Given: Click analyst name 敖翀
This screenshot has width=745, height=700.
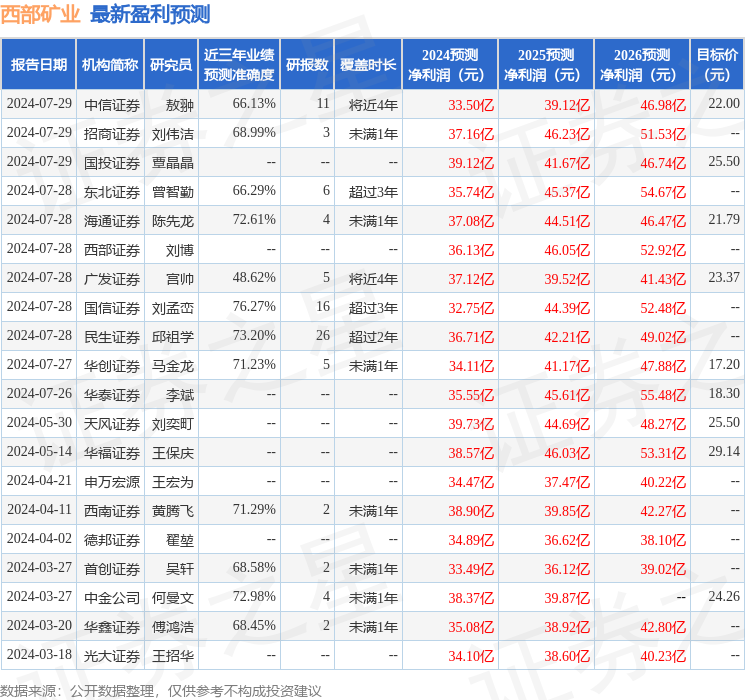Looking at the screenshot, I should (180, 105).
